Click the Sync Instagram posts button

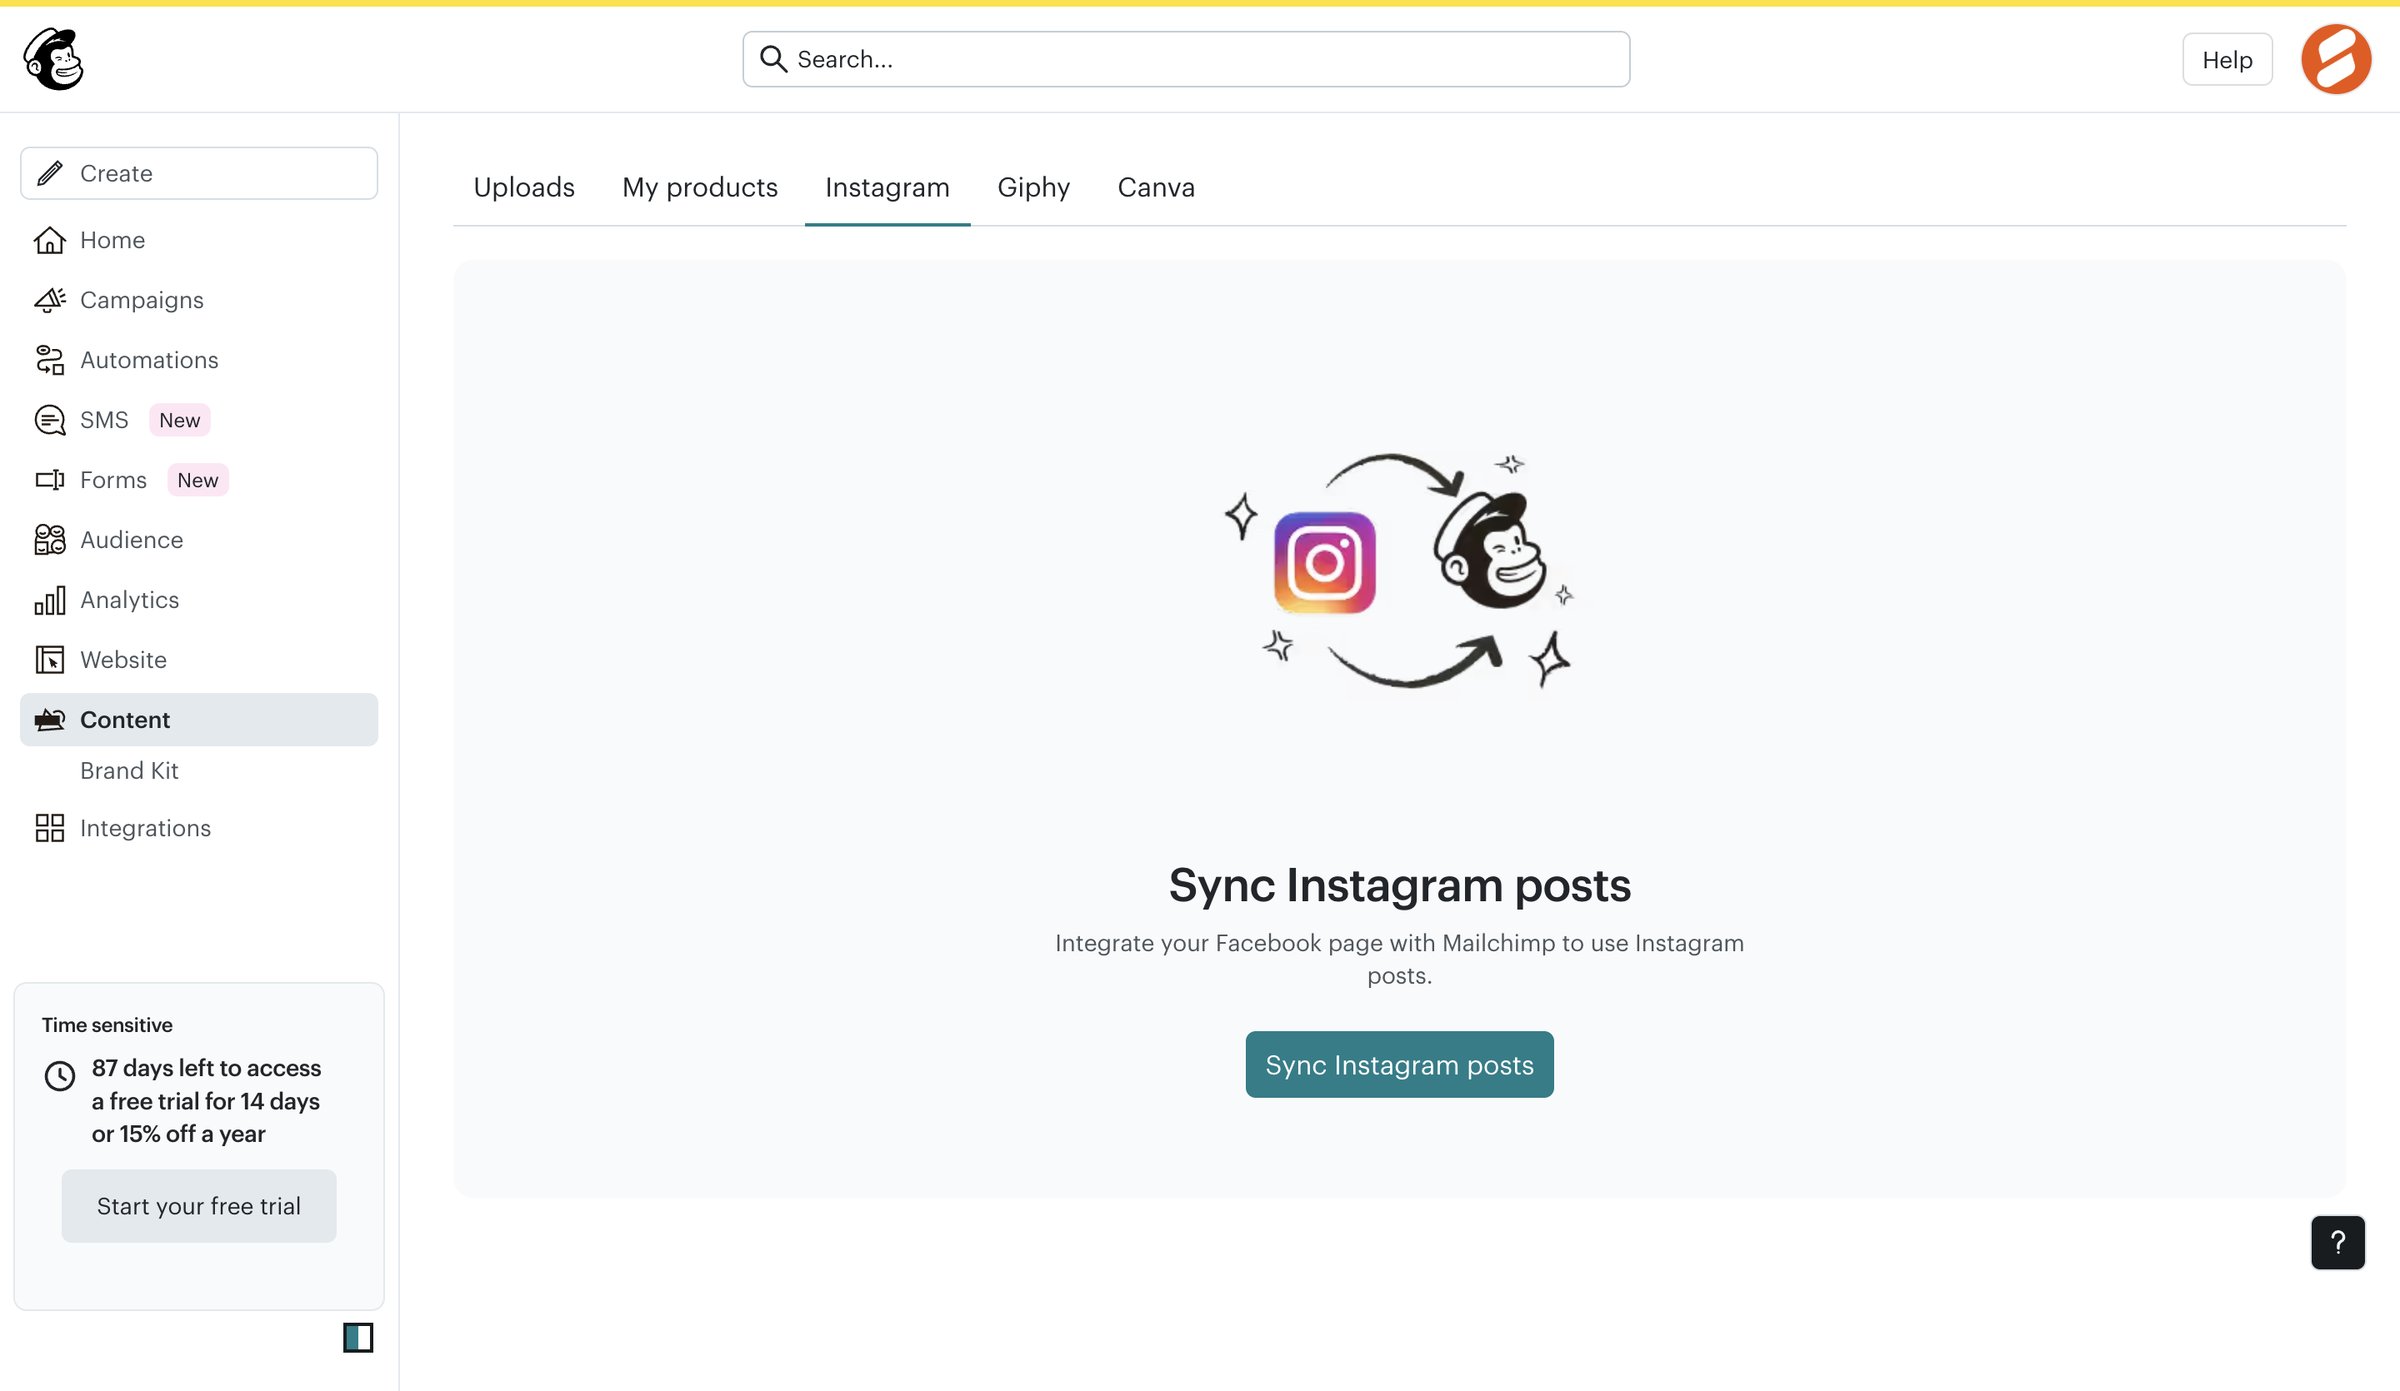click(1399, 1065)
